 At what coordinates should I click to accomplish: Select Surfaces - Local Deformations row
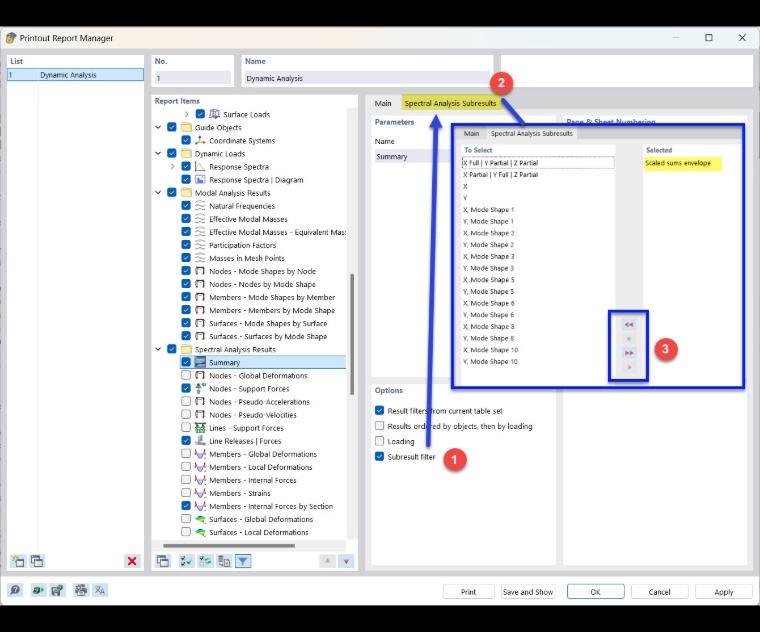tap(259, 532)
